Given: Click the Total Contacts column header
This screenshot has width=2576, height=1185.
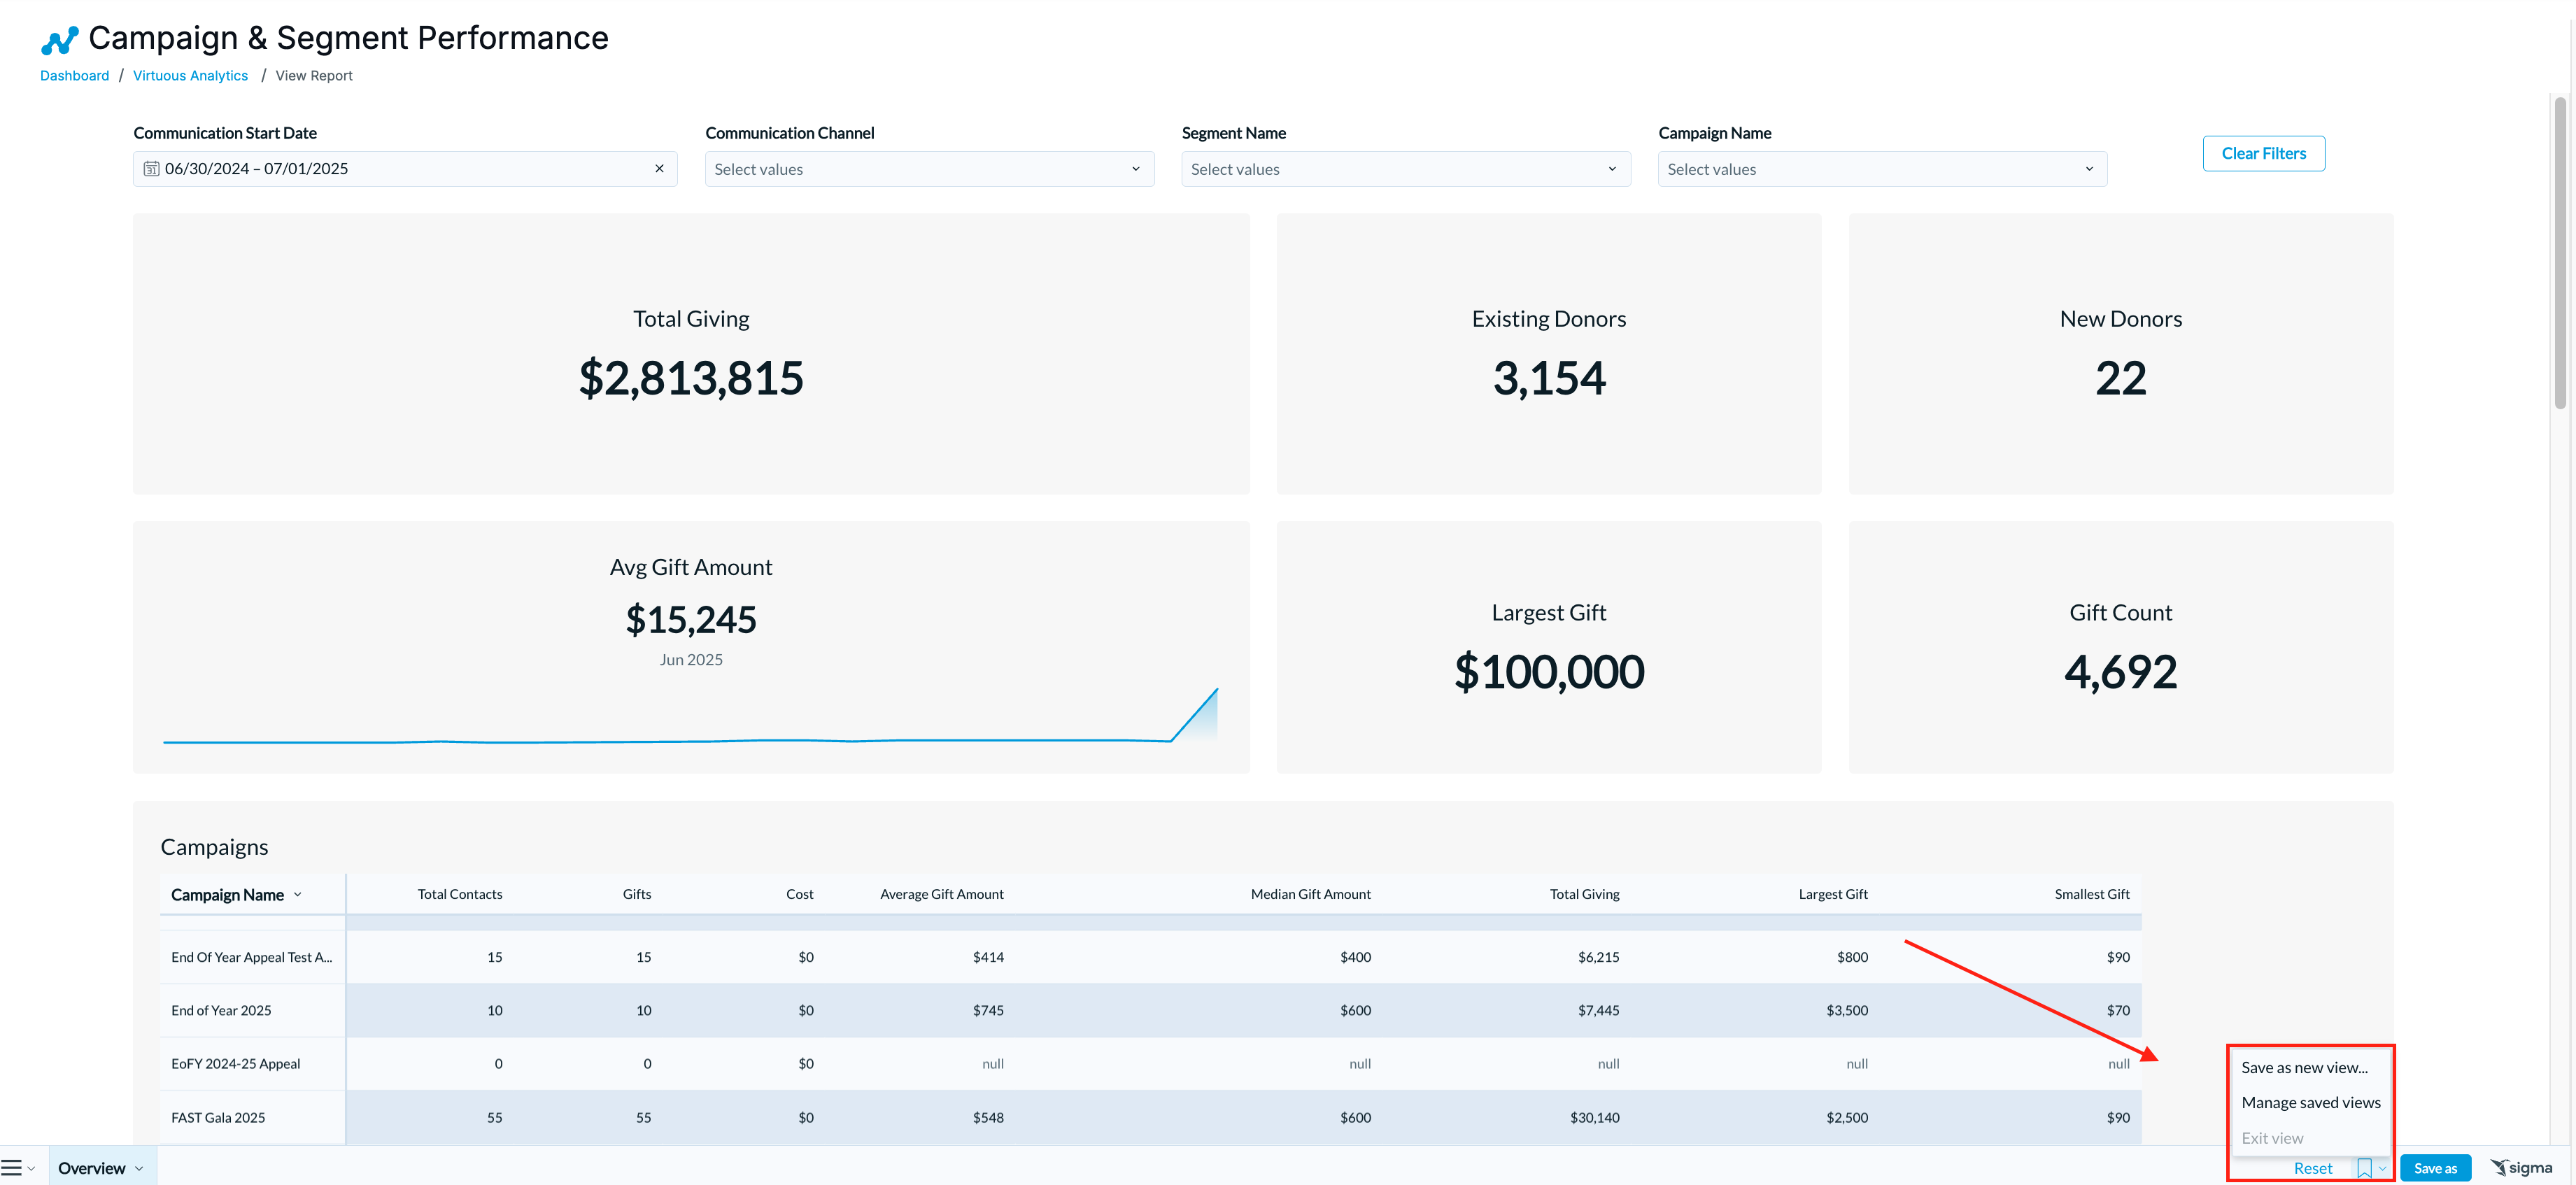Looking at the screenshot, I should (x=459, y=894).
